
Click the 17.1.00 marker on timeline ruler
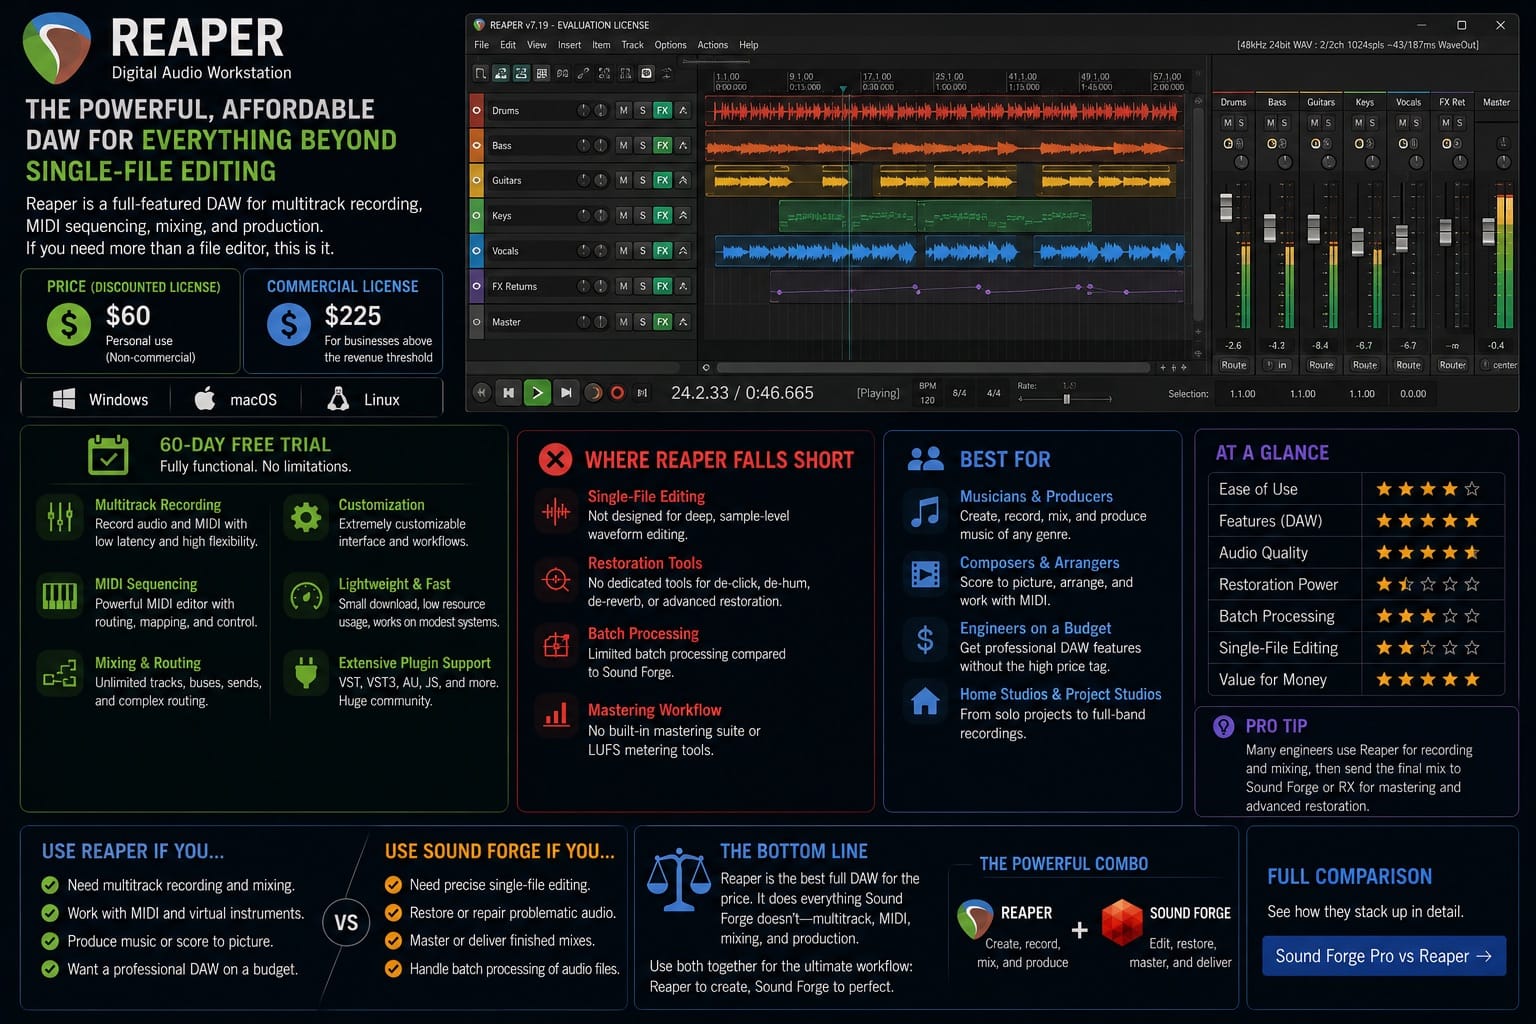(x=877, y=77)
